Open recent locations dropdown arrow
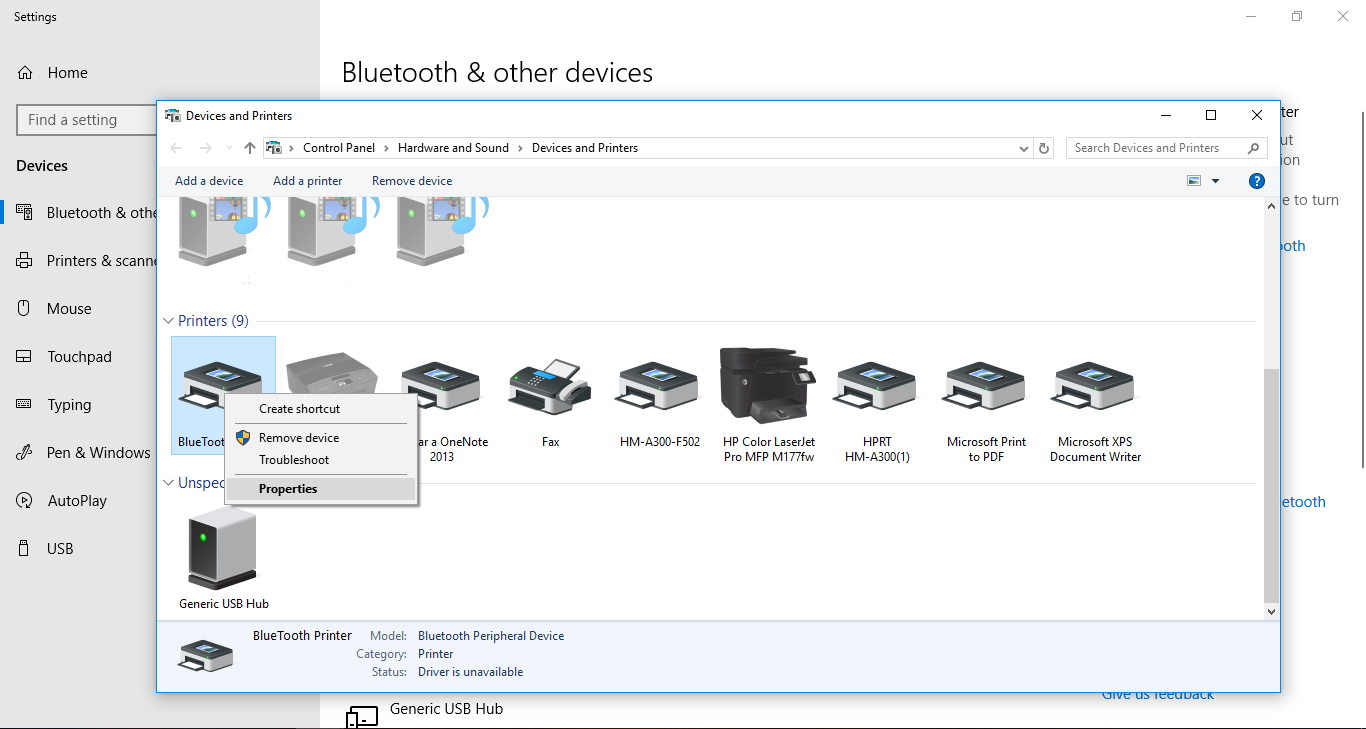Image resolution: width=1366 pixels, height=729 pixels. [230, 148]
